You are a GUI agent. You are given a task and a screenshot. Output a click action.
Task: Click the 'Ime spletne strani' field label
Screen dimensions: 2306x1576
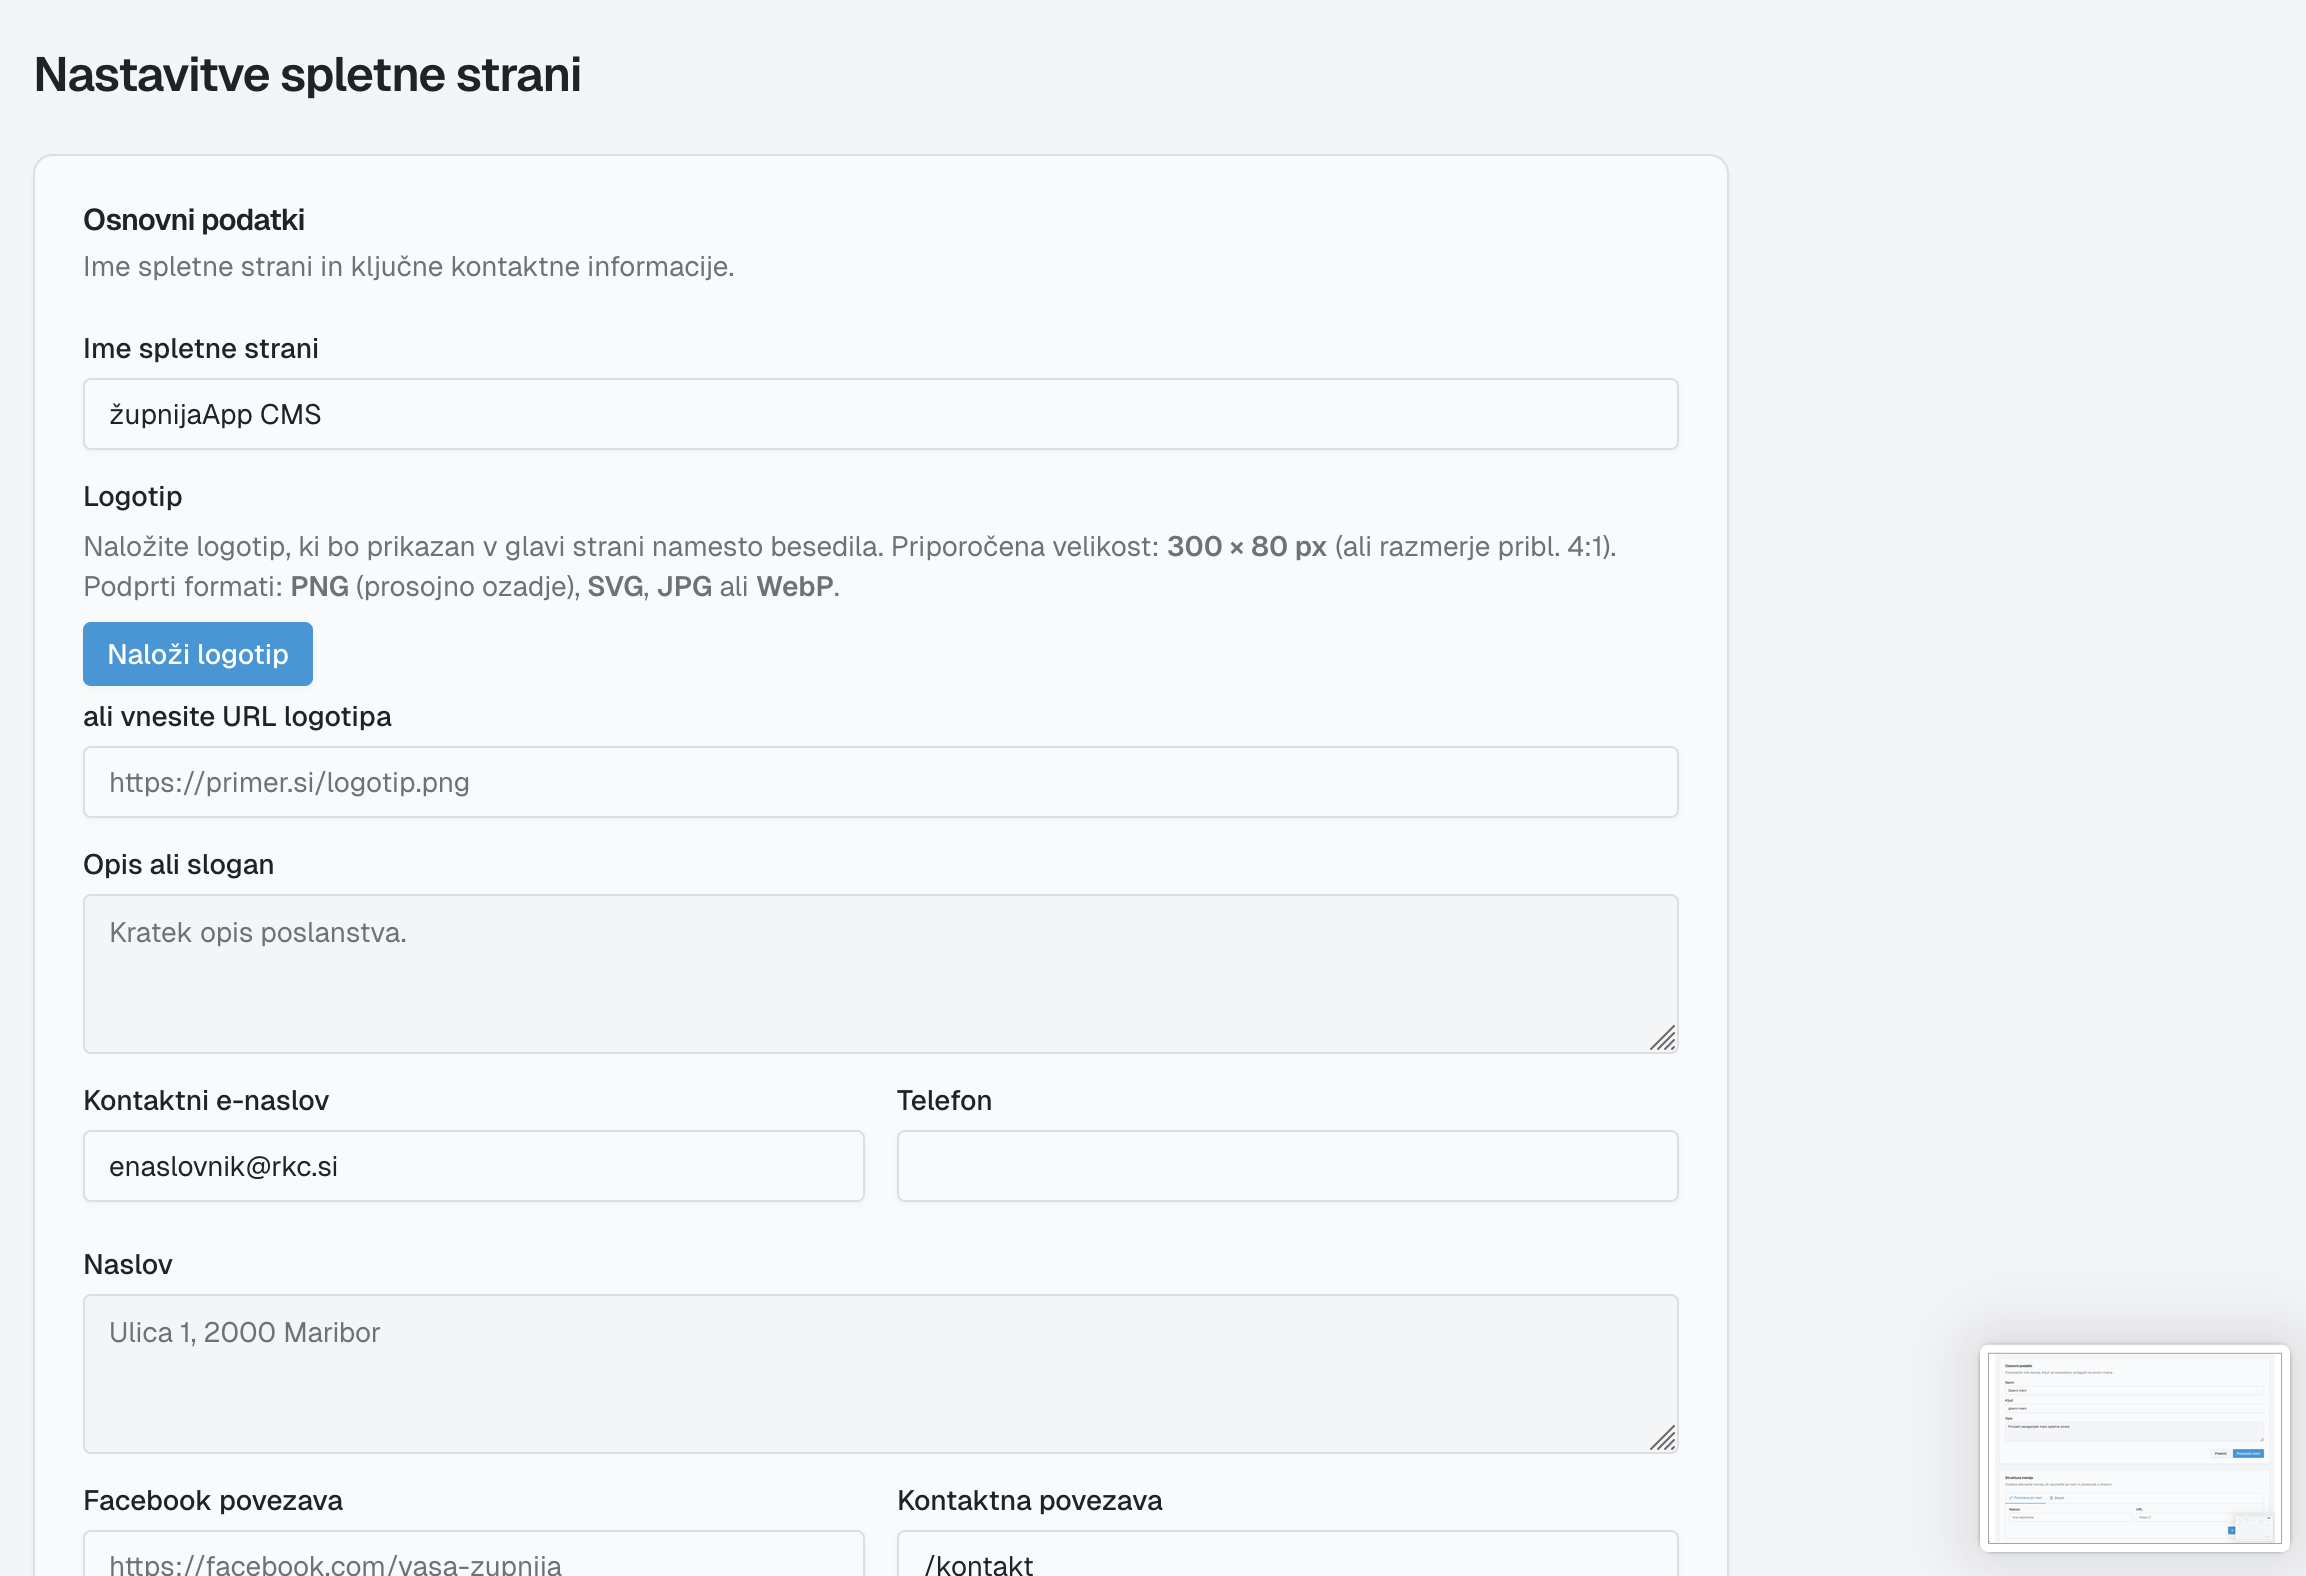pyautogui.click(x=201, y=348)
